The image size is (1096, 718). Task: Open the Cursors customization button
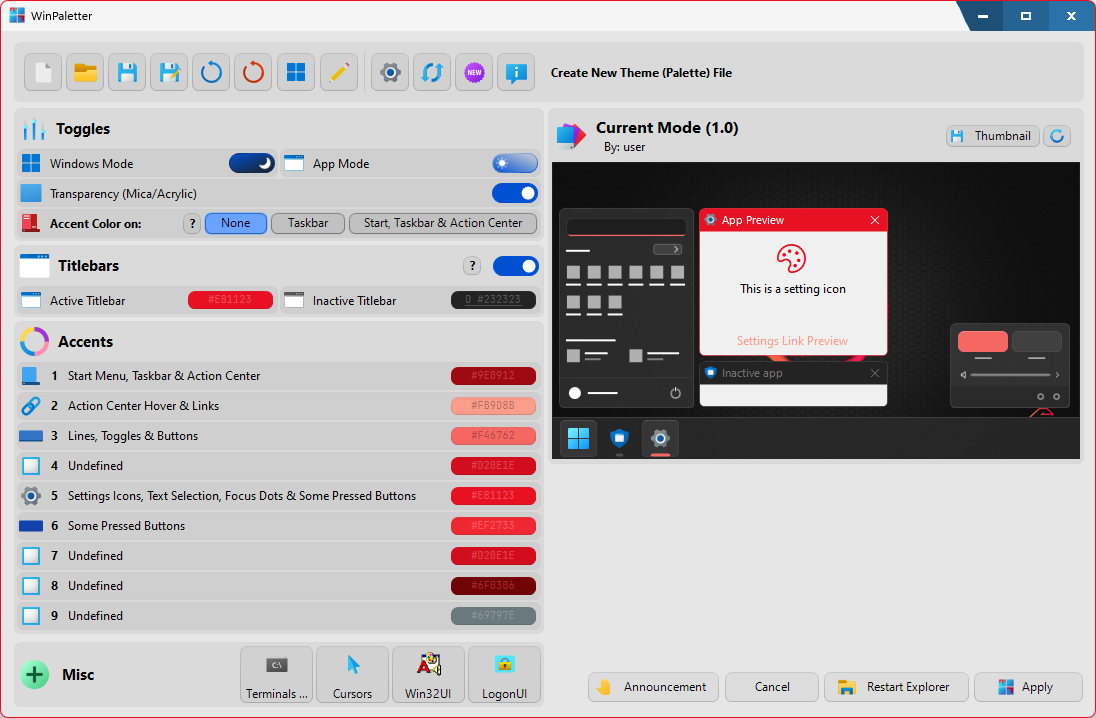point(352,674)
